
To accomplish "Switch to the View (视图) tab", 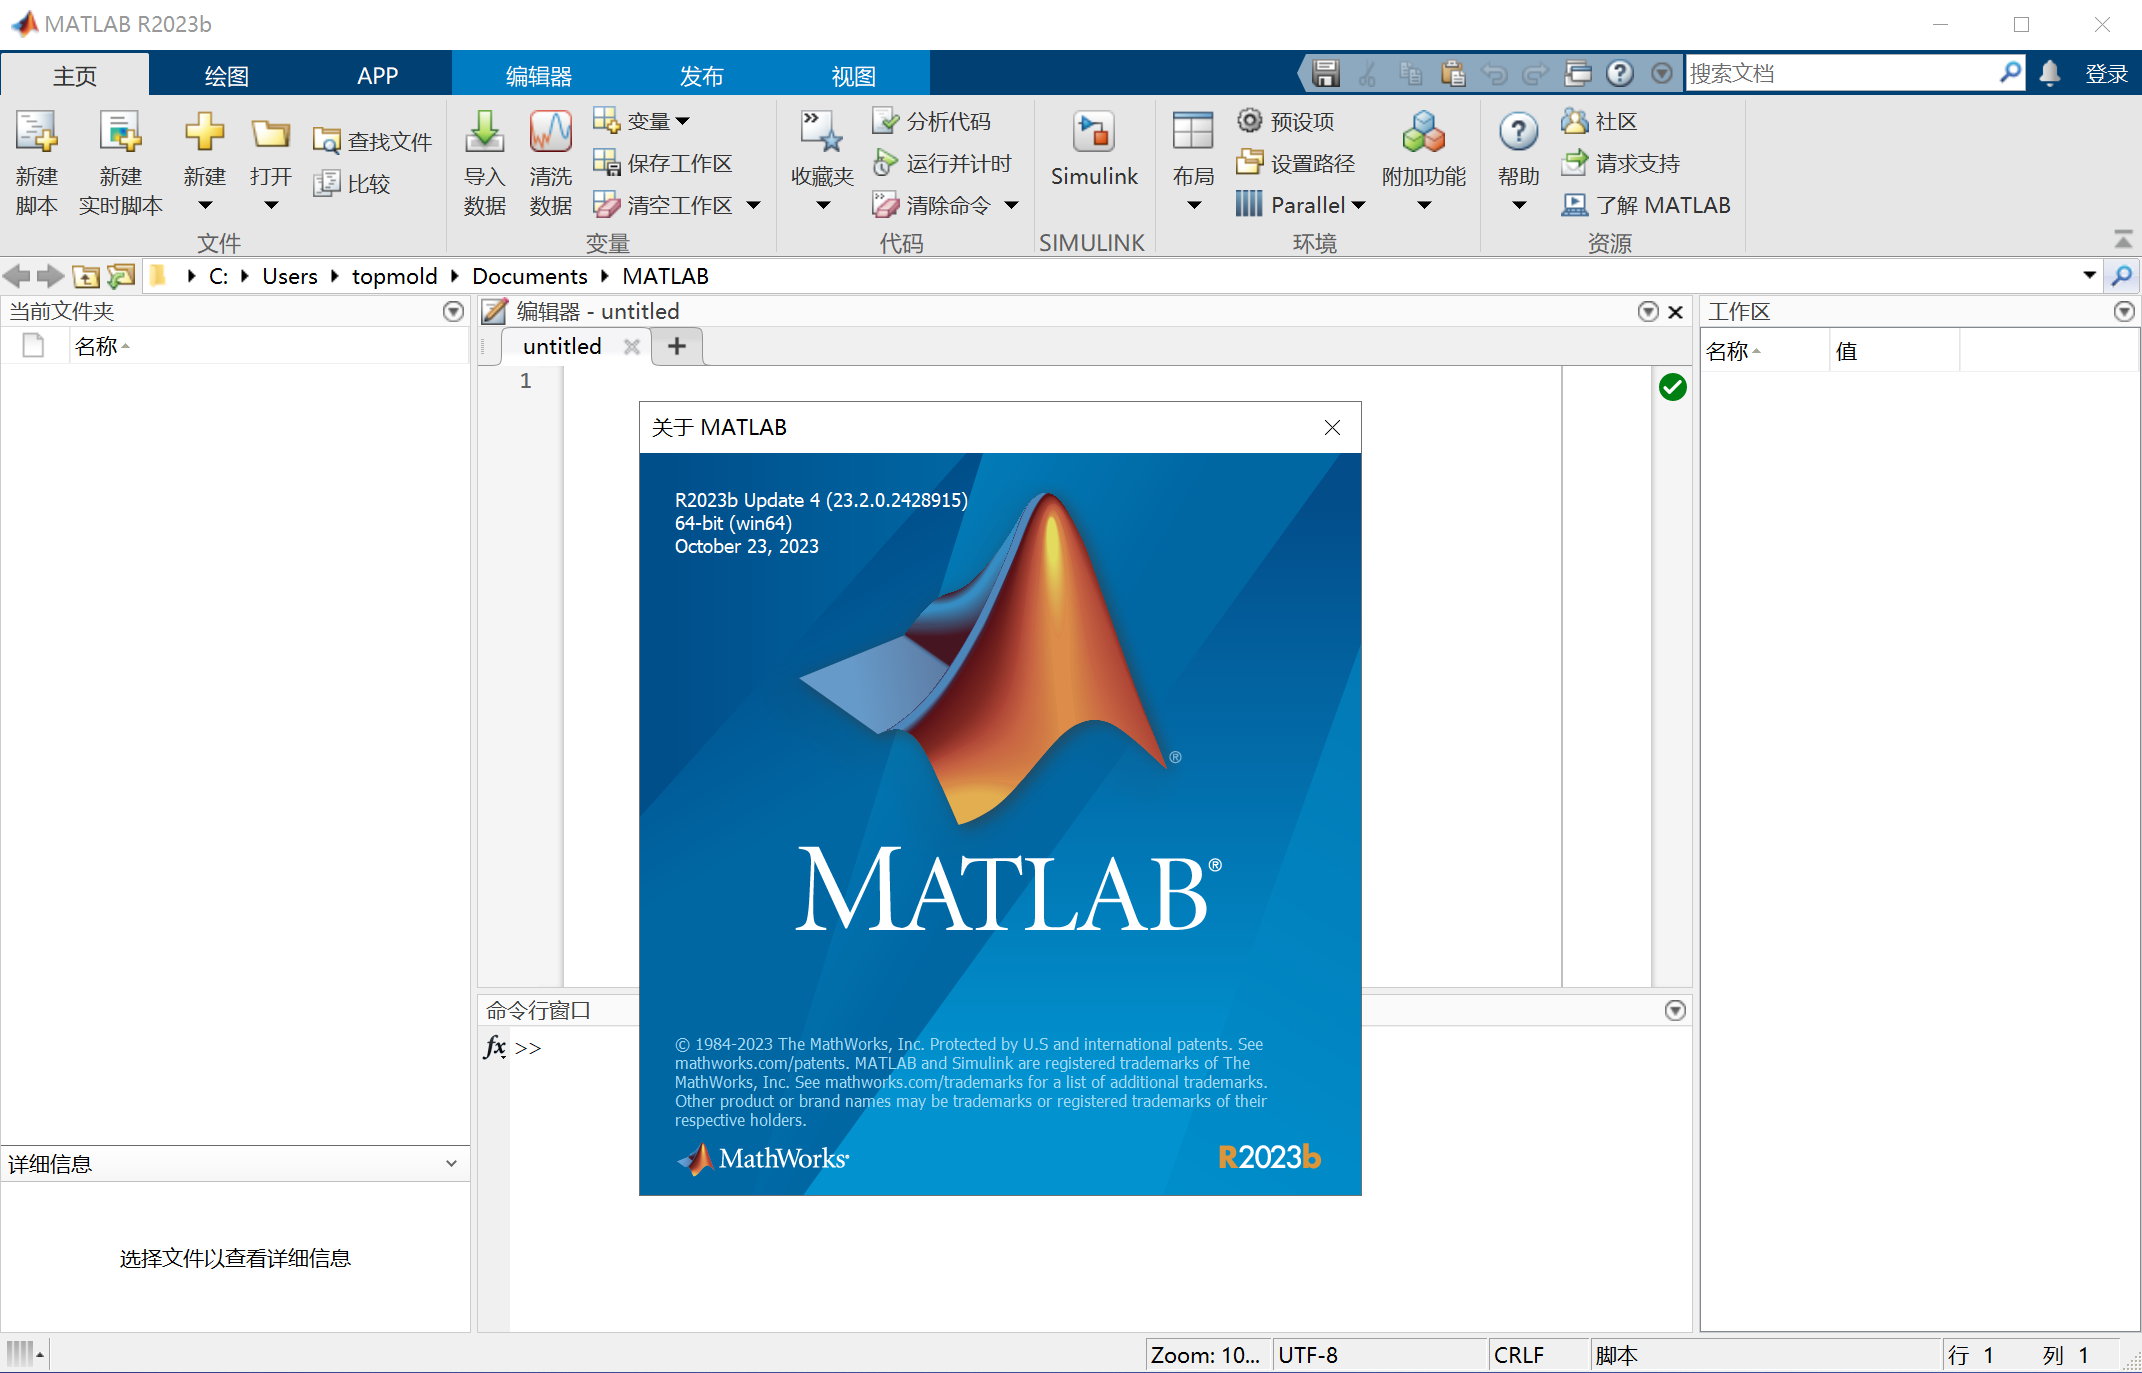I will pos(853,76).
